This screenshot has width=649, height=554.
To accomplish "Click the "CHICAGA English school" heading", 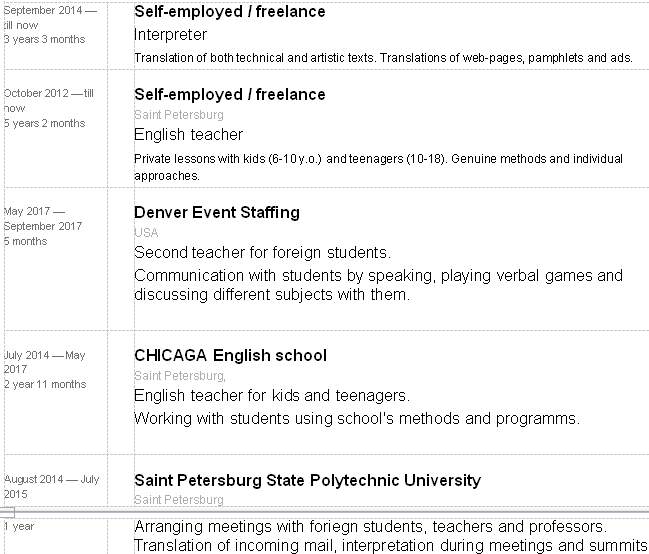I will [x=230, y=356].
